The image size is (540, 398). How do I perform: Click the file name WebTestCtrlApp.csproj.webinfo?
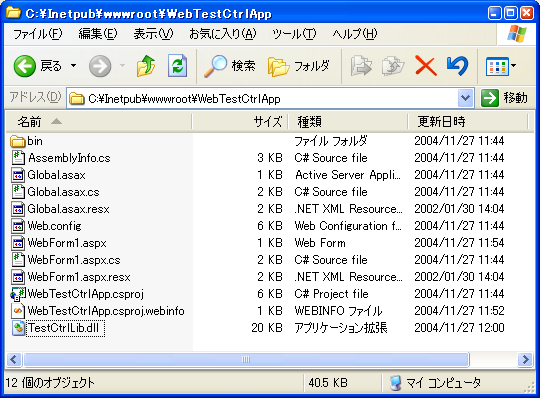point(106,311)
